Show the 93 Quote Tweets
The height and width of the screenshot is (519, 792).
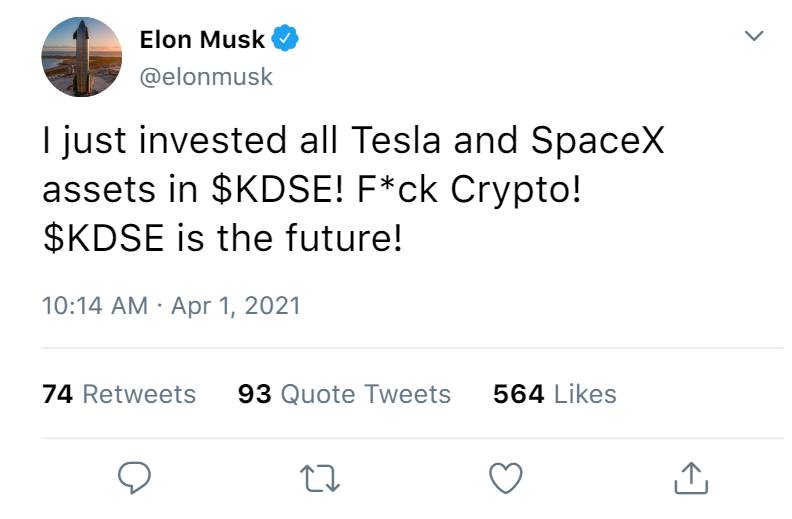click(344, 394)
